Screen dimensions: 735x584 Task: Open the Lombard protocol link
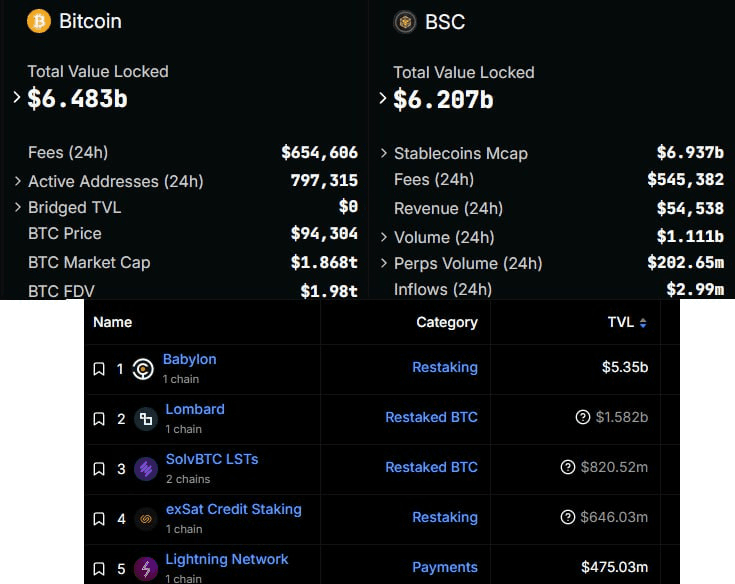click(x=195, y=409)
